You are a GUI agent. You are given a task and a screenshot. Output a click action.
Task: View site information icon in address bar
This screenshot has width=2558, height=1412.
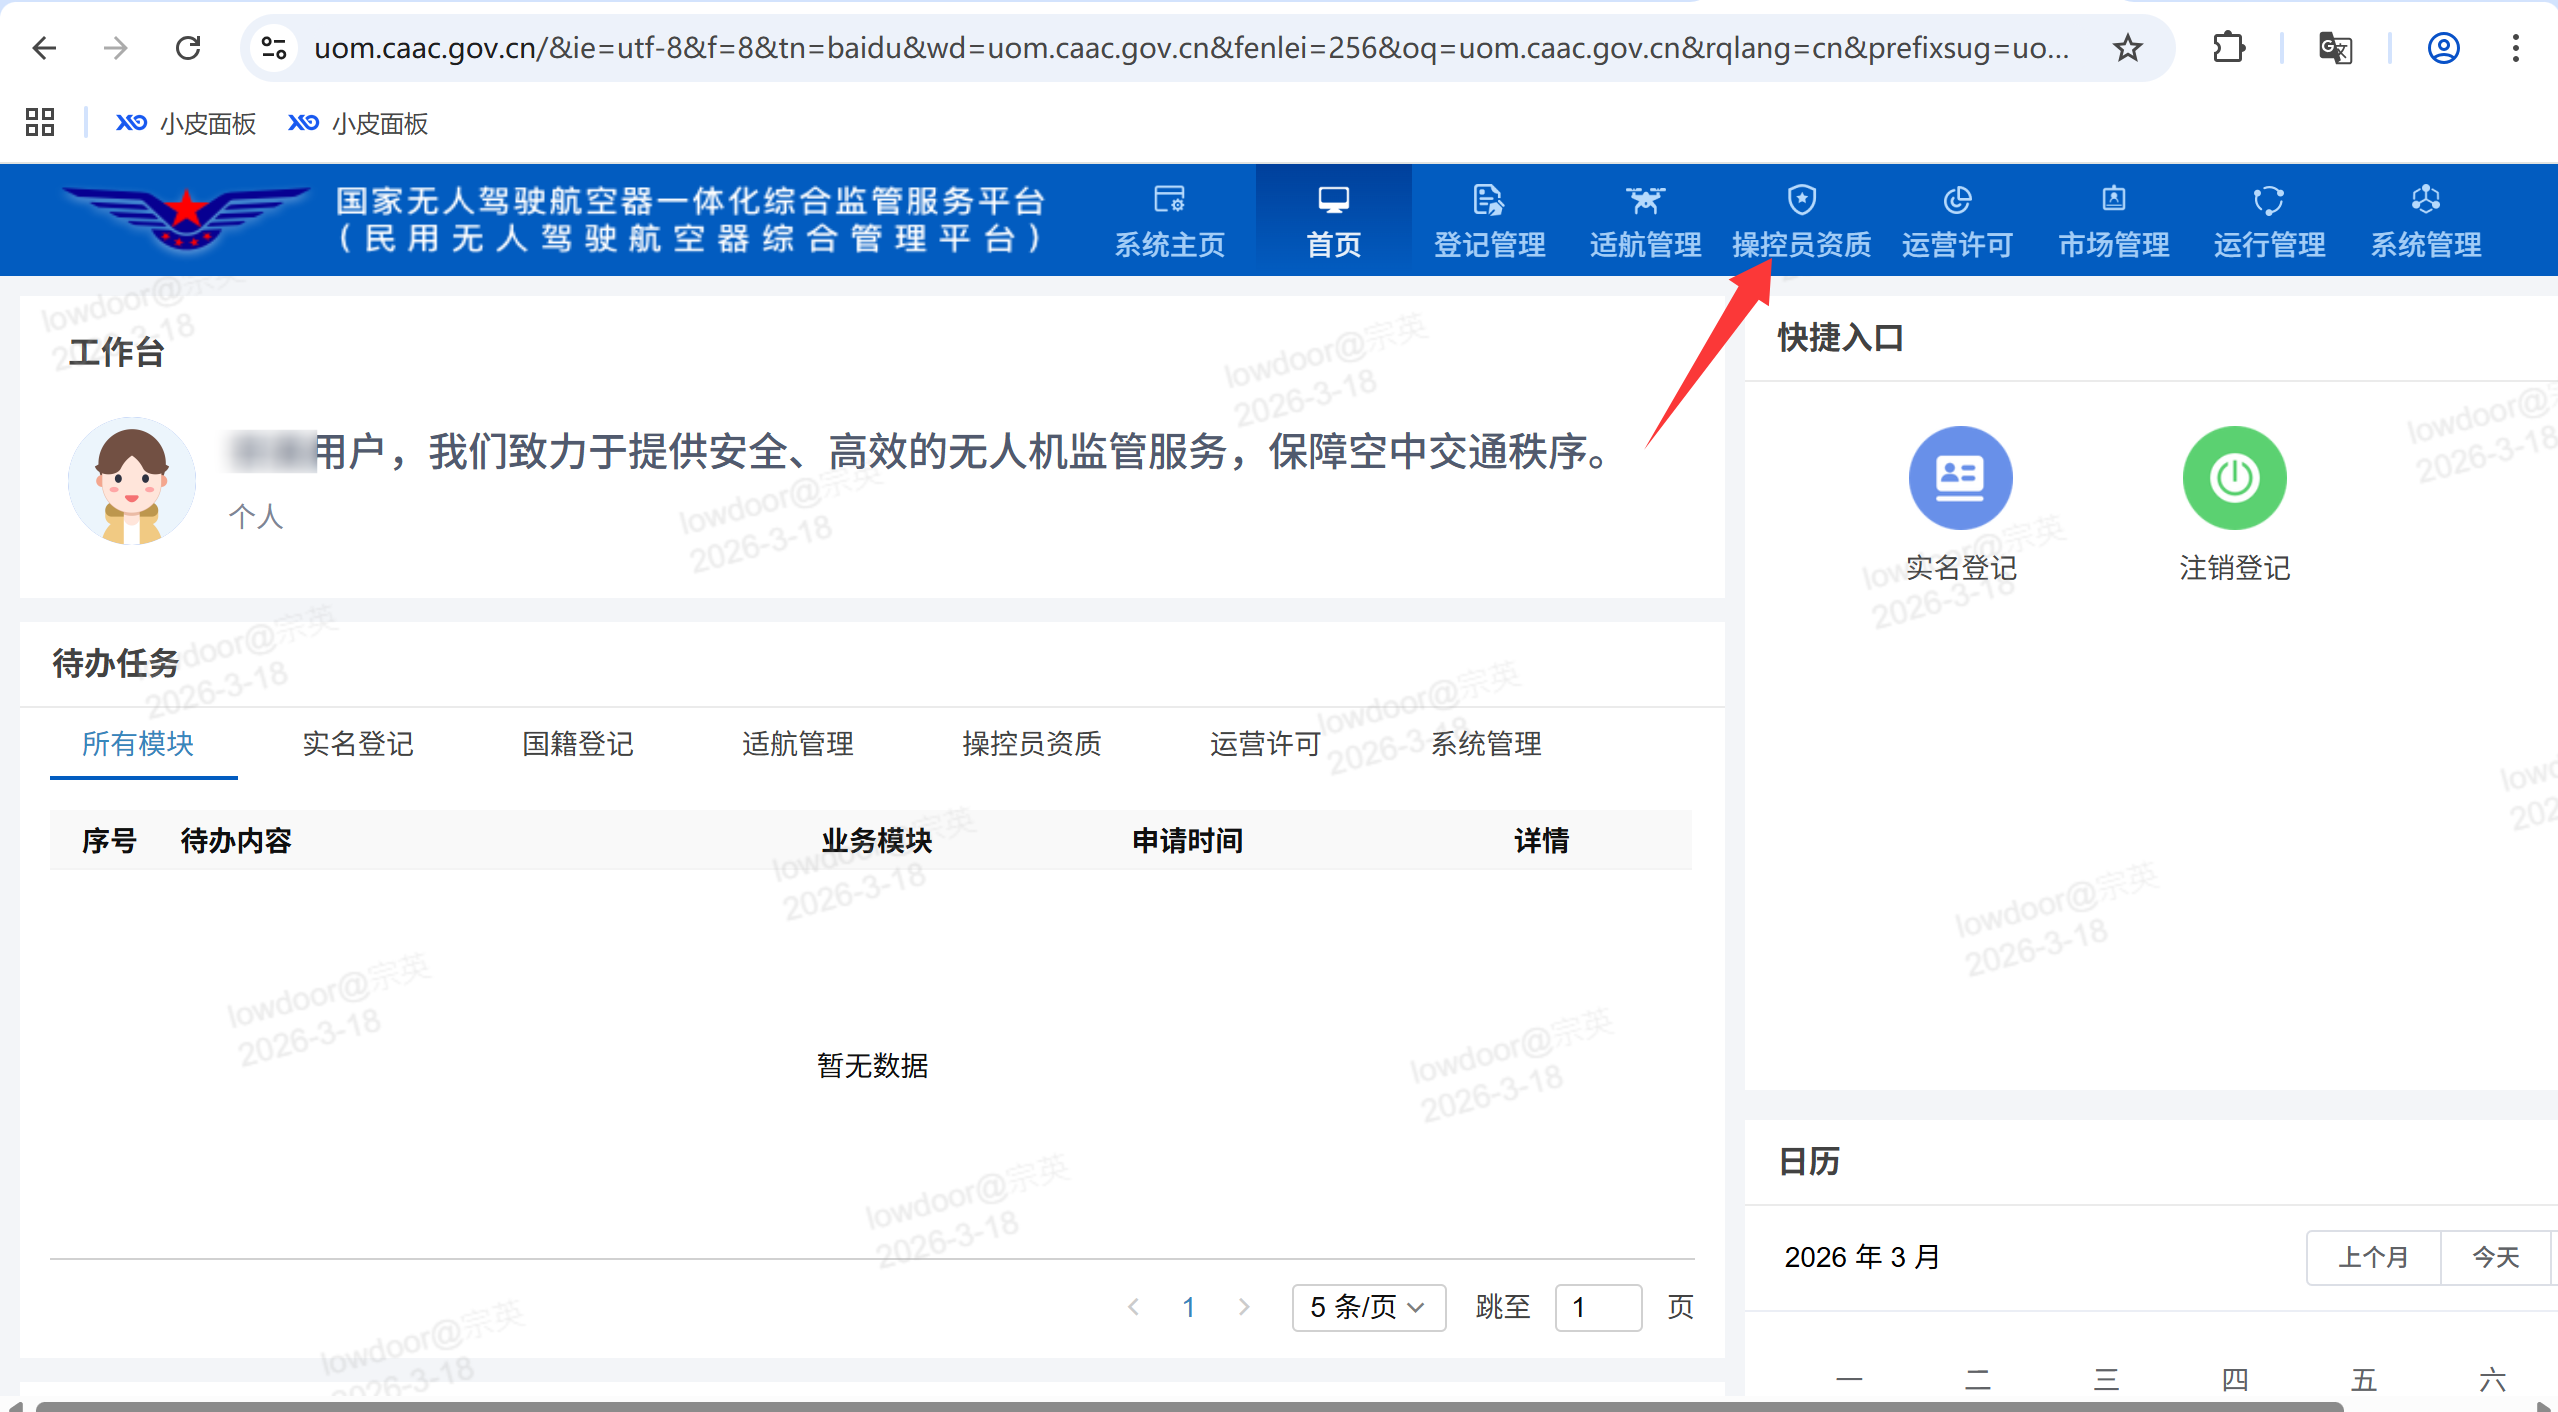[x=273, y=47]
